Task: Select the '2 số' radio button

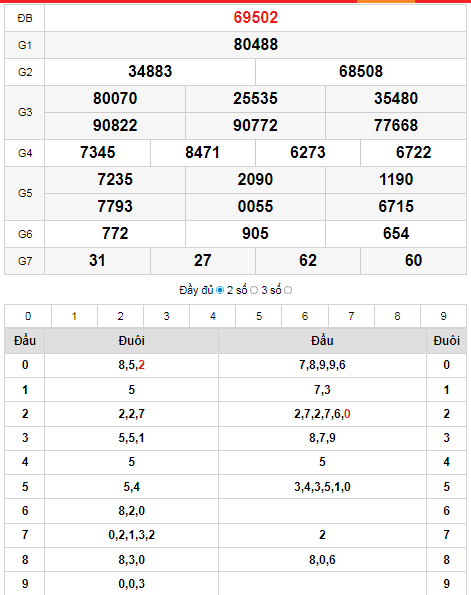Action: [254, 290]
